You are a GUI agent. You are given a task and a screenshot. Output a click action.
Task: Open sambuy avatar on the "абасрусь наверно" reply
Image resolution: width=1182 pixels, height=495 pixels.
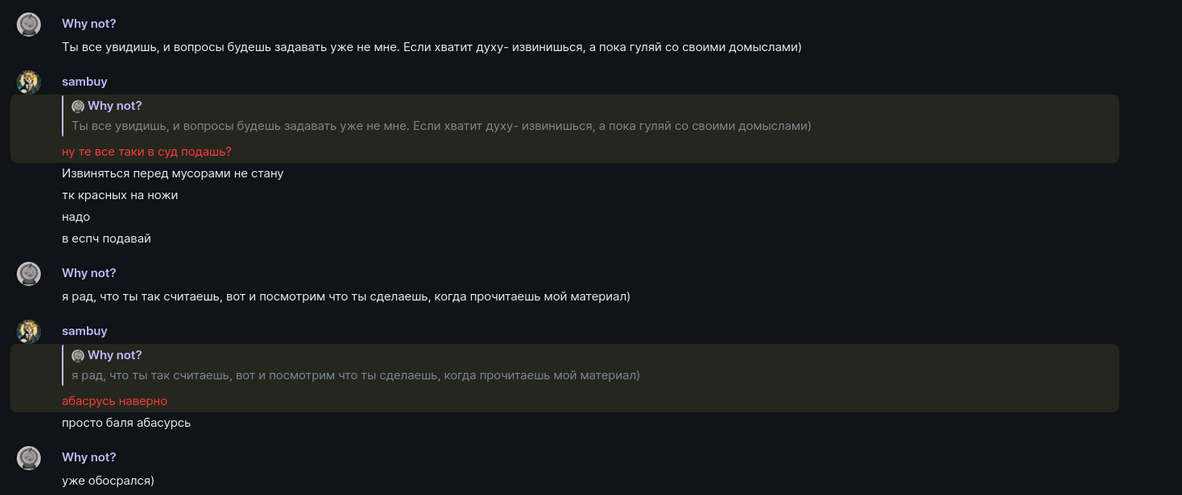29,331
